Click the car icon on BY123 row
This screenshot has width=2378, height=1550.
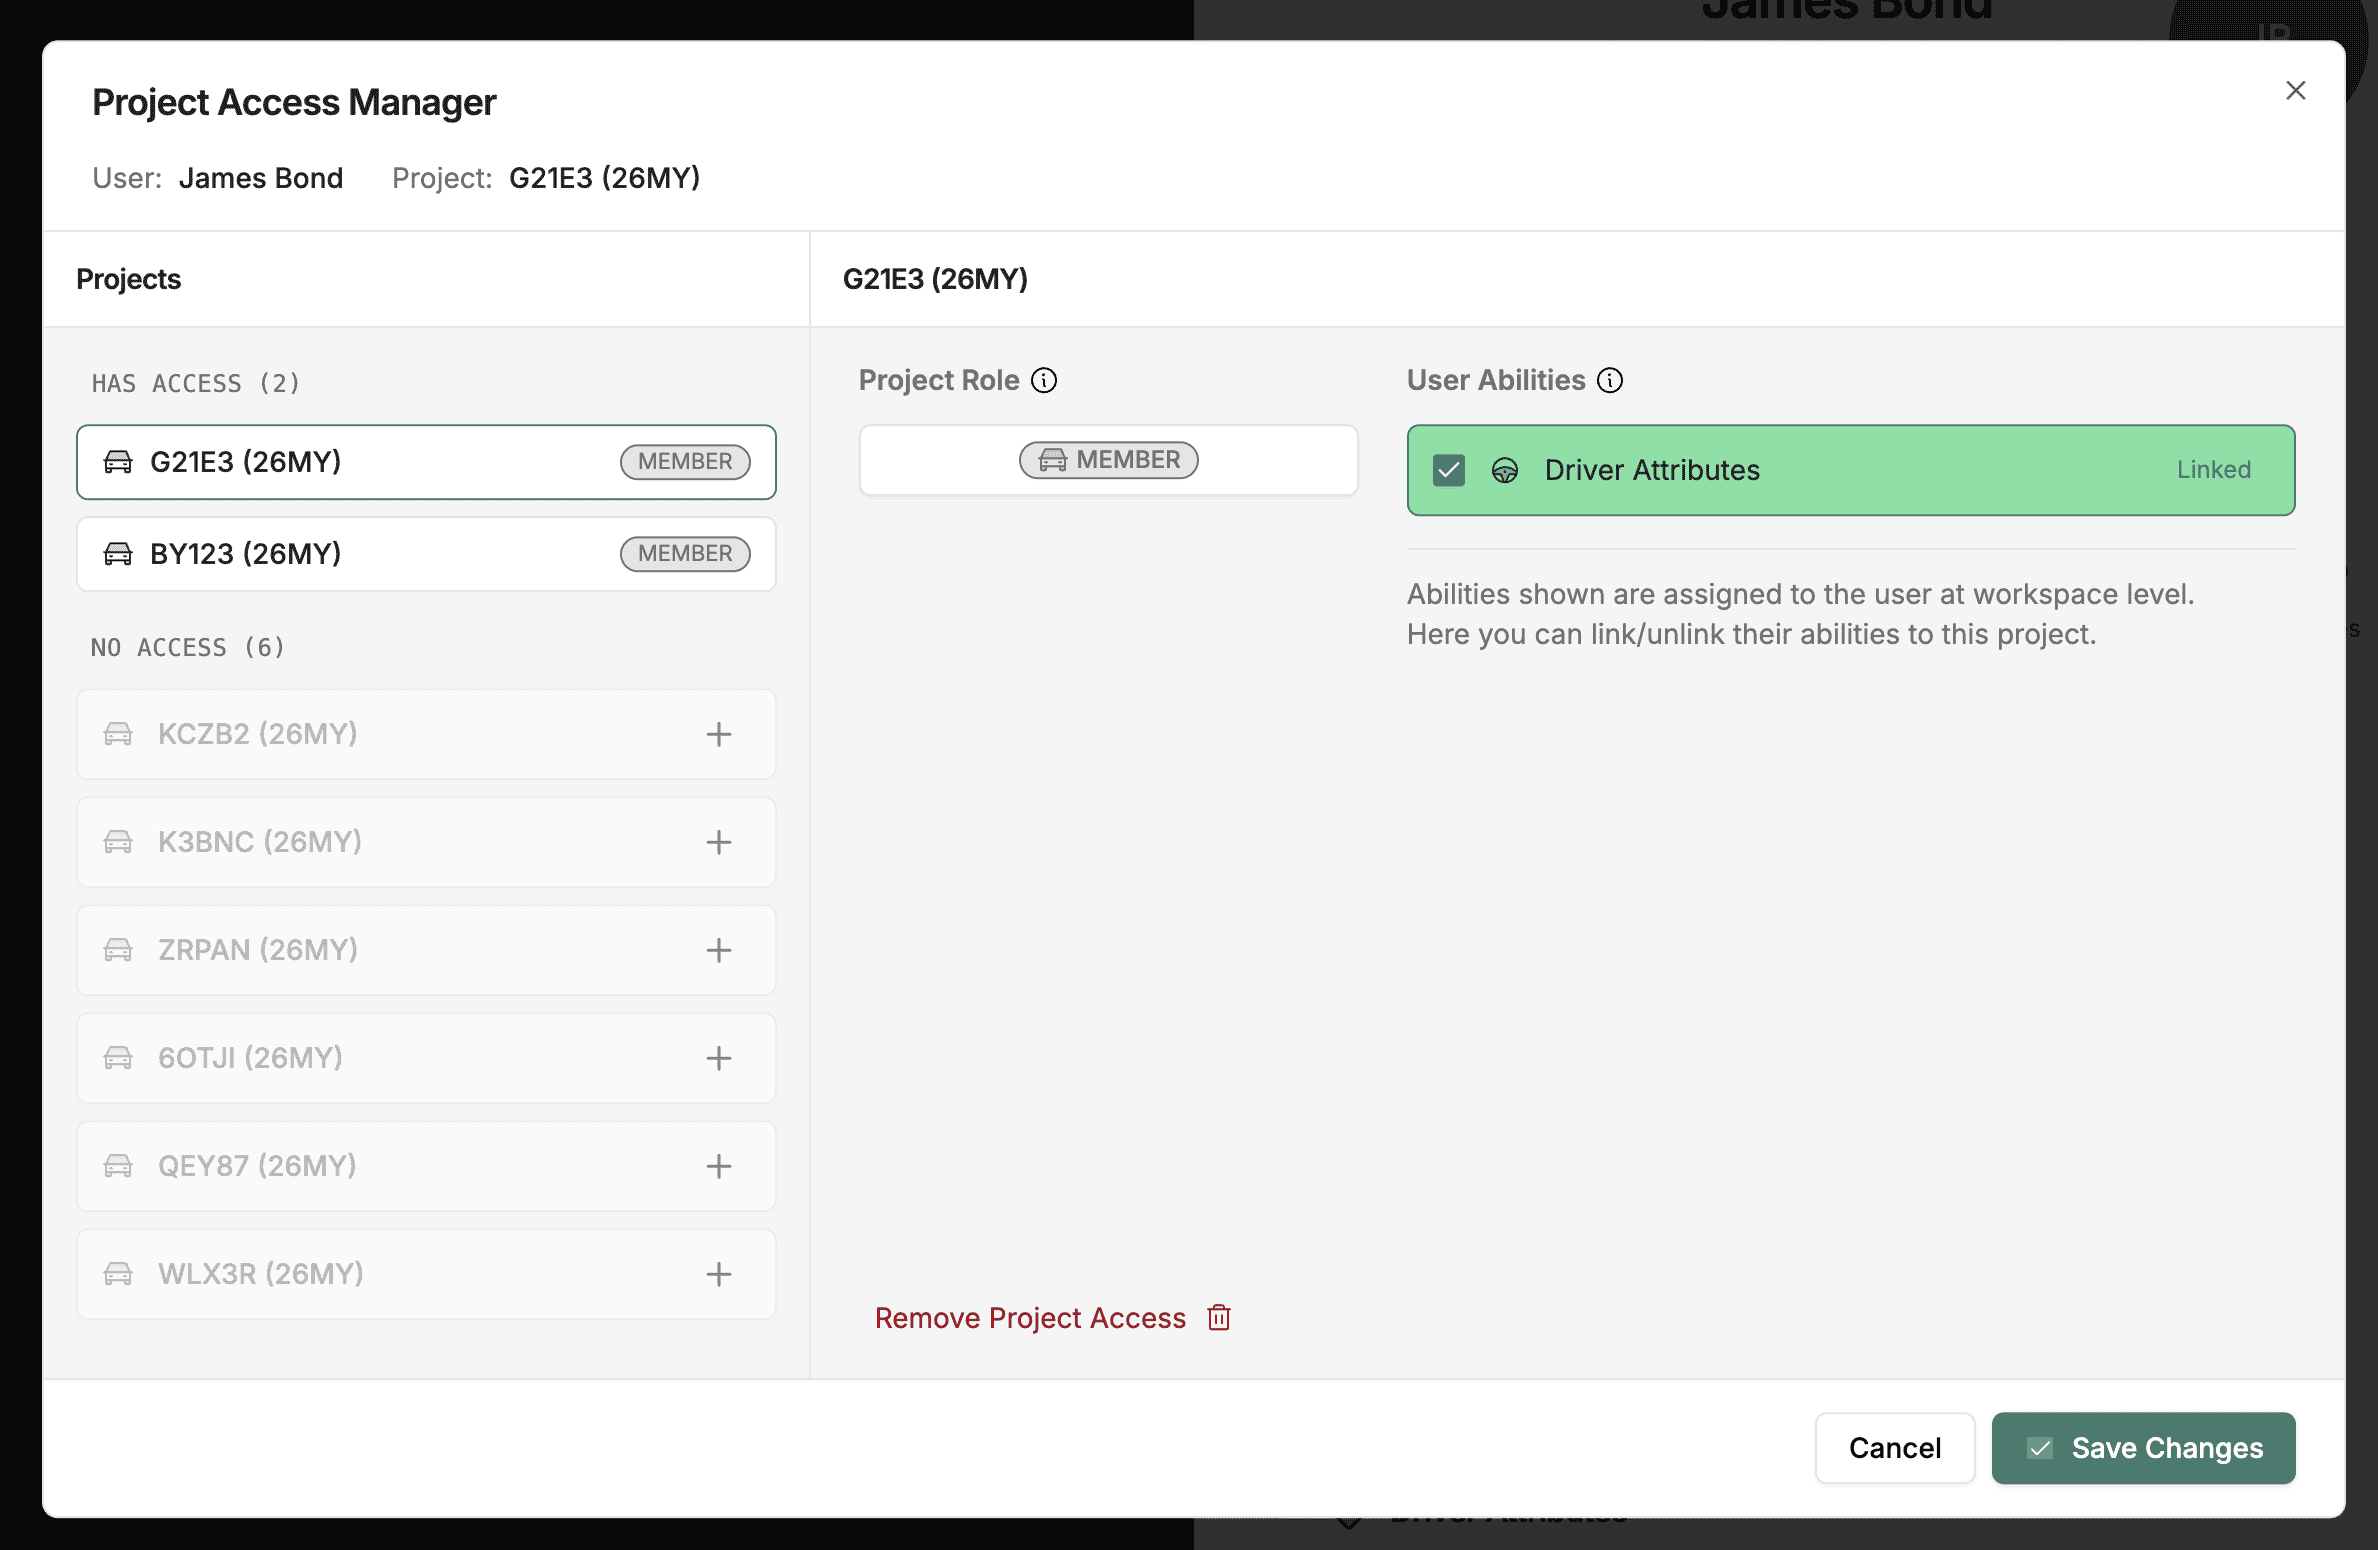coord(118,554)
